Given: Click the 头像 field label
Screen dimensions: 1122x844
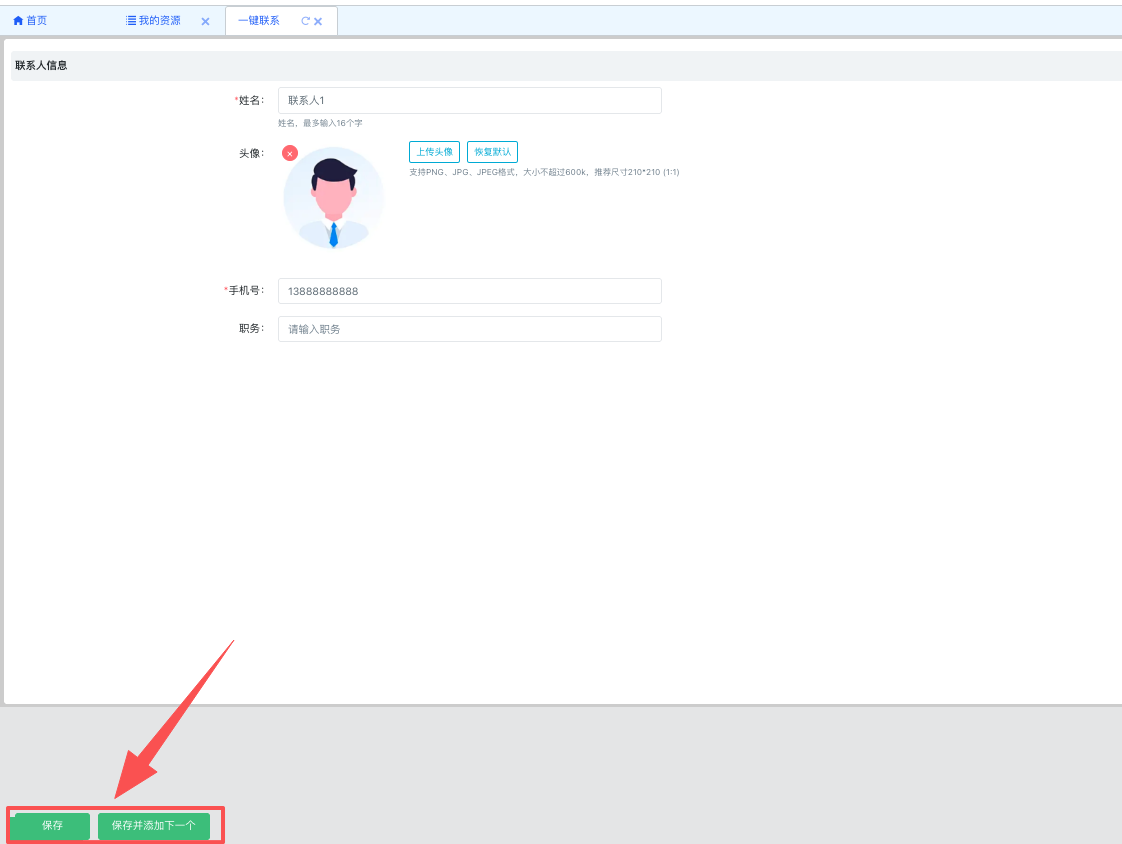Looking at the screenshot, I should click(250, 153).
